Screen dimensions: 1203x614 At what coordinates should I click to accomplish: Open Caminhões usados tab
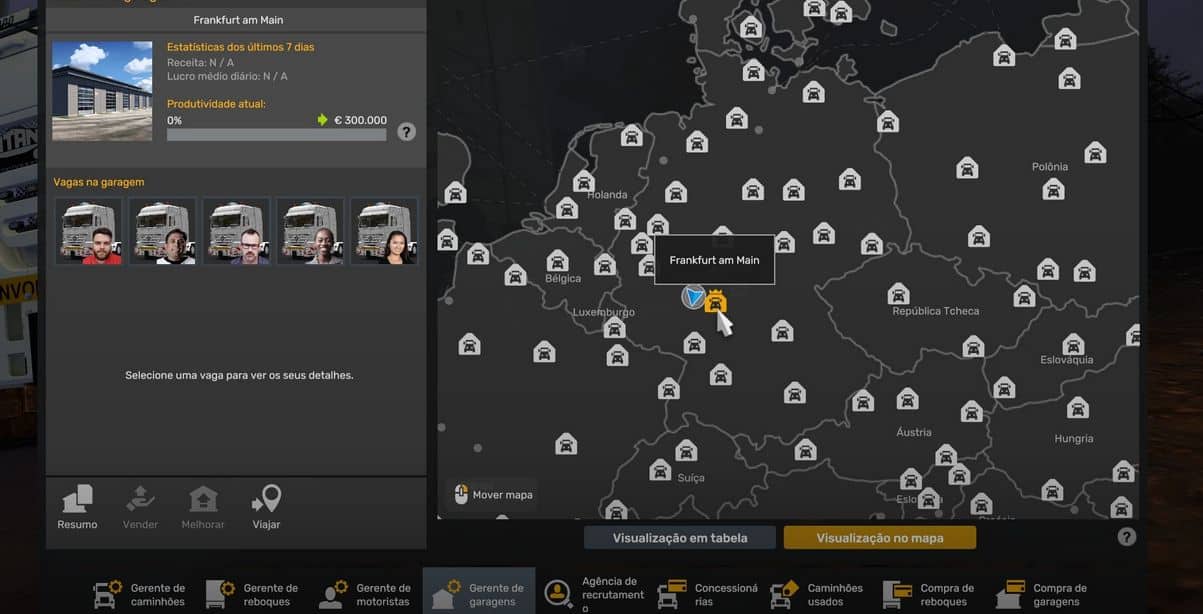[820, 594]
